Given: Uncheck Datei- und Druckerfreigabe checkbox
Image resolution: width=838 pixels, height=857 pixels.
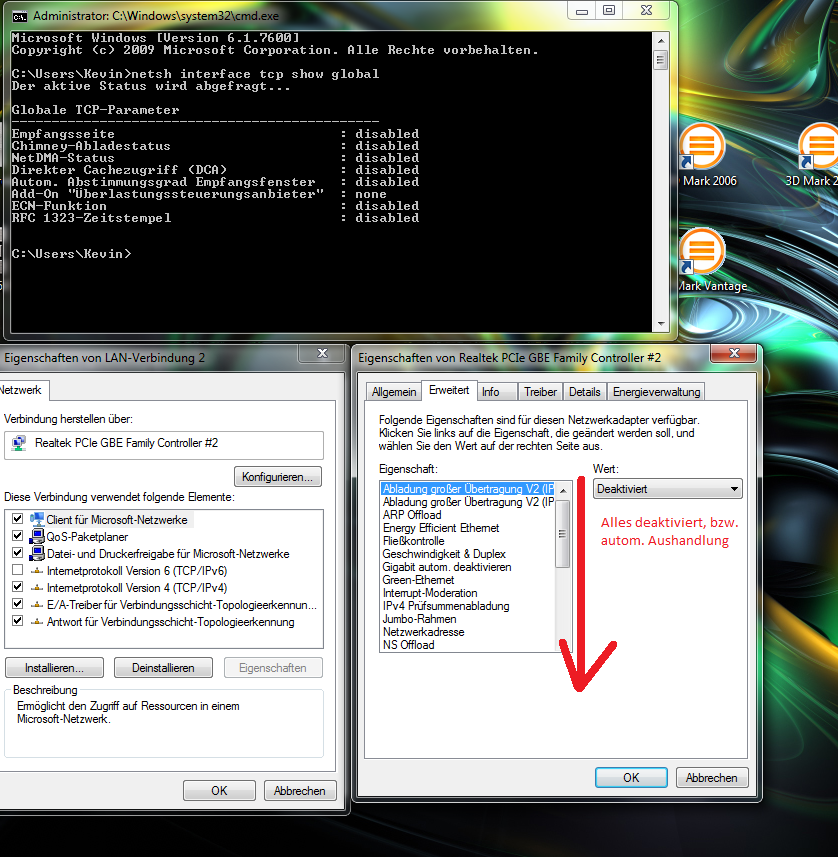Looking at the screenshot, I should [x=17, y=553].
